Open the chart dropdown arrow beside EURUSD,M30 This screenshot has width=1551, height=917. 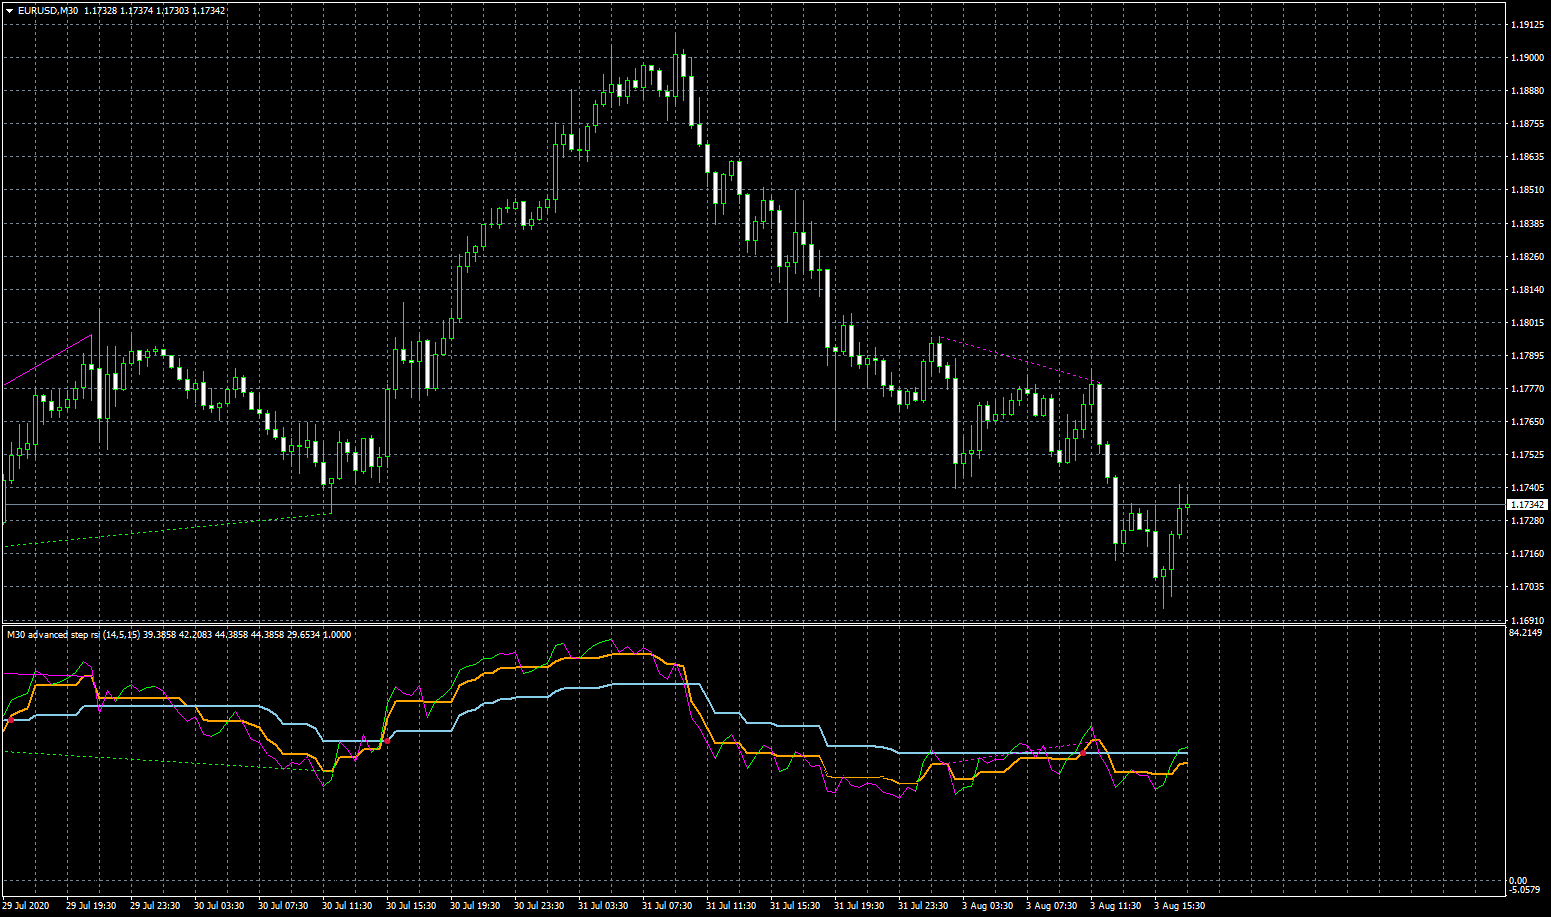click(x=10, y=11)
